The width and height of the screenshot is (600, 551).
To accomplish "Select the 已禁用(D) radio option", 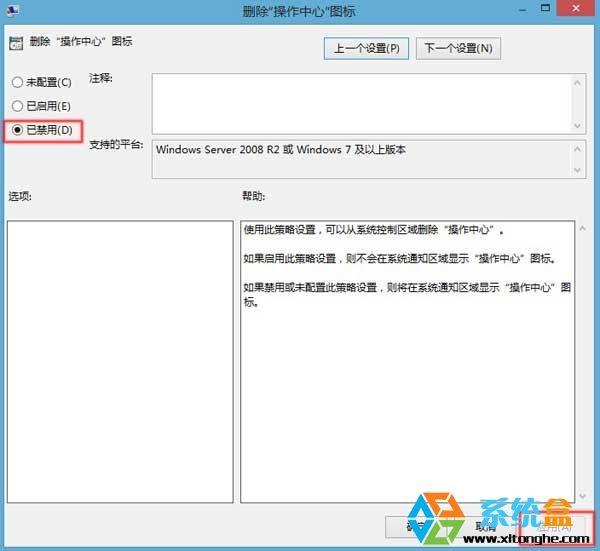I will pyautogui.click(x=42, y=130).
